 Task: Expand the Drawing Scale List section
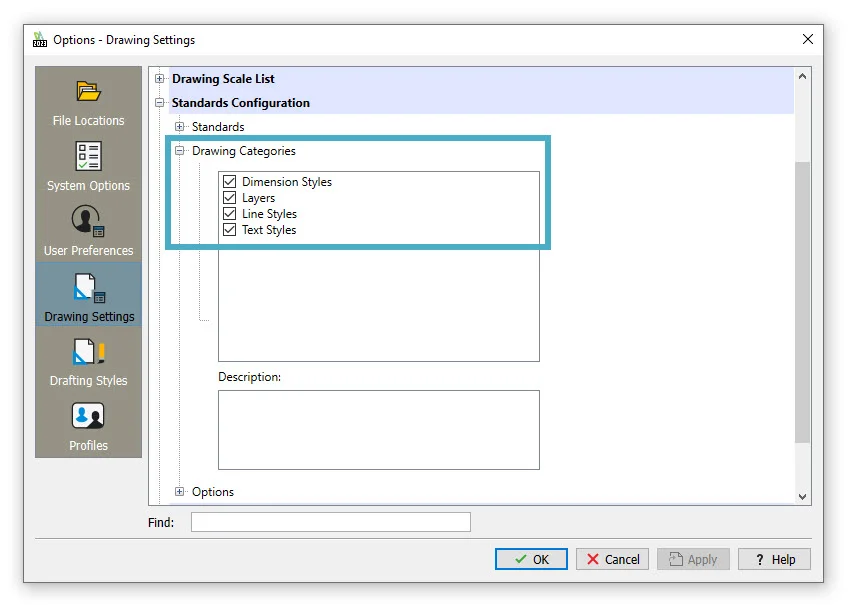(x=160, y=79)
